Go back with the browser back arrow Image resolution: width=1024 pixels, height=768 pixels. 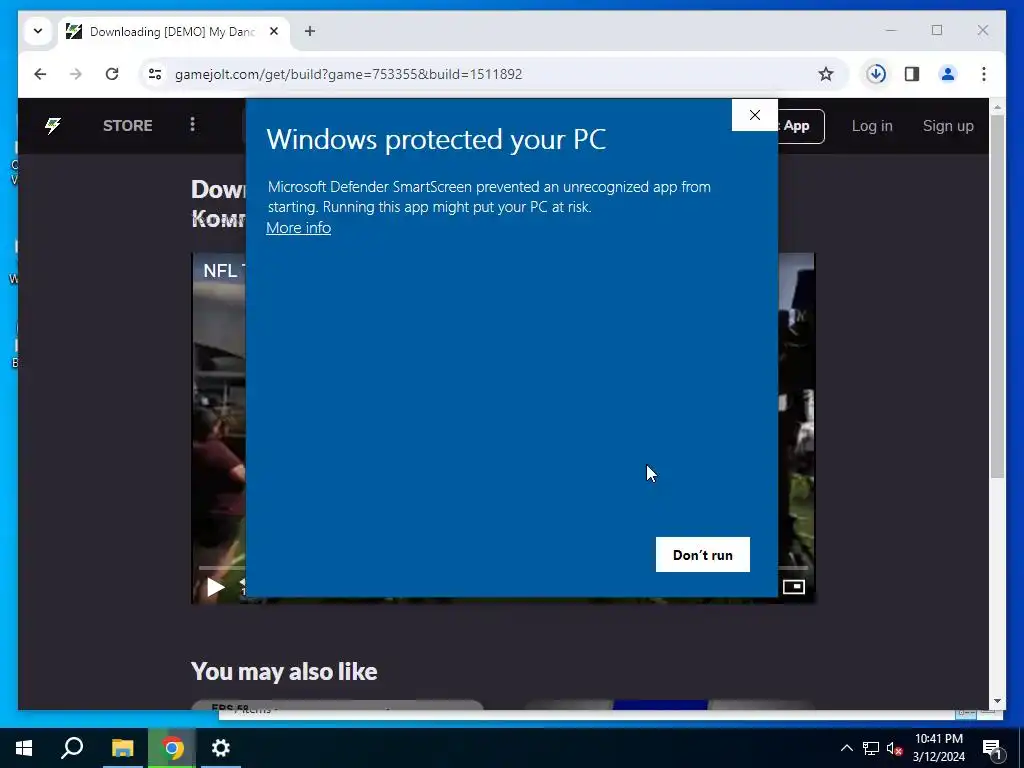40,74
